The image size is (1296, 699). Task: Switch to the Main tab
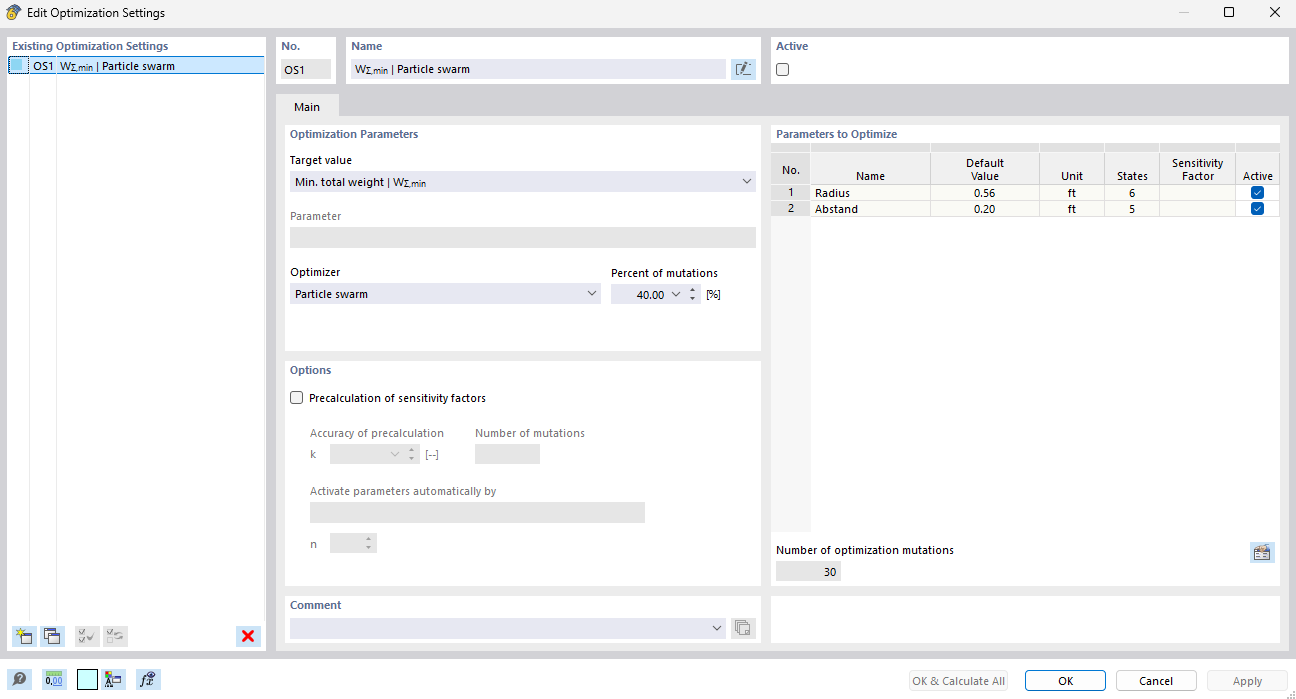[307, 105]
